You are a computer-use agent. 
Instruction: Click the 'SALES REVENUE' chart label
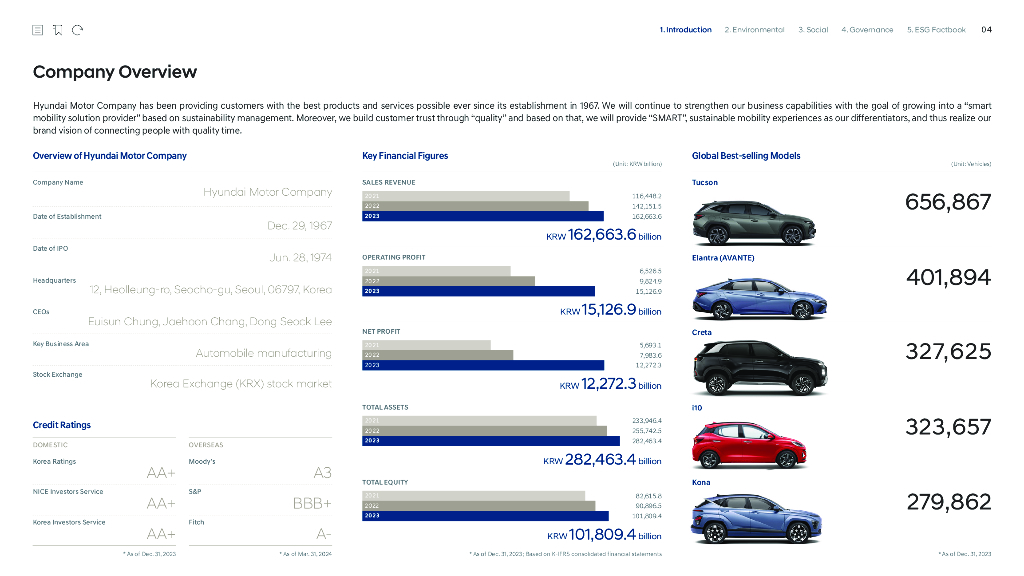[x=389, y=183]
